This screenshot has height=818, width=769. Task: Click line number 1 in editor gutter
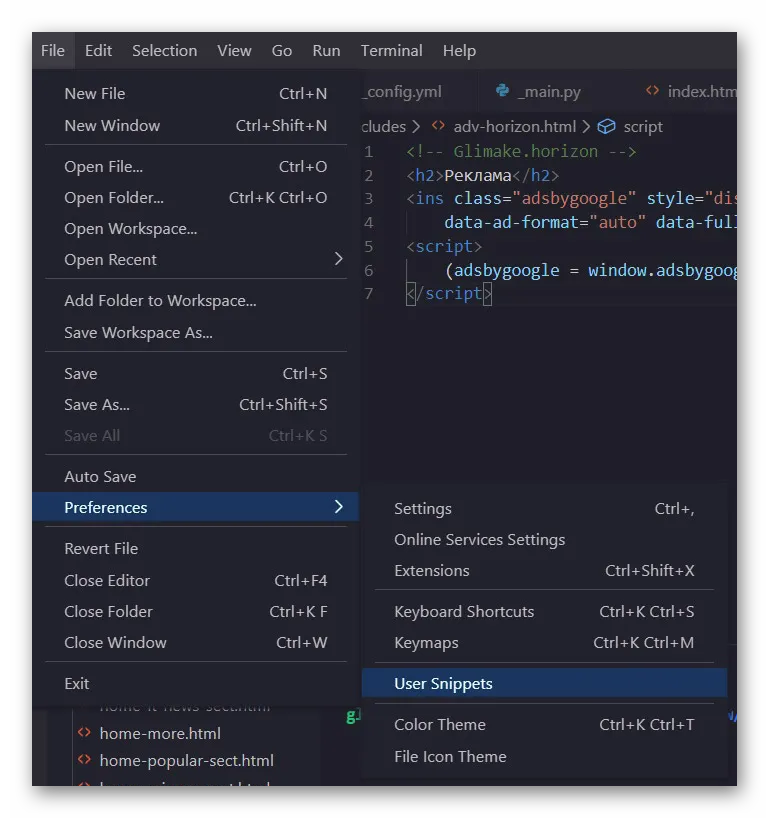(x=368, y=152)
